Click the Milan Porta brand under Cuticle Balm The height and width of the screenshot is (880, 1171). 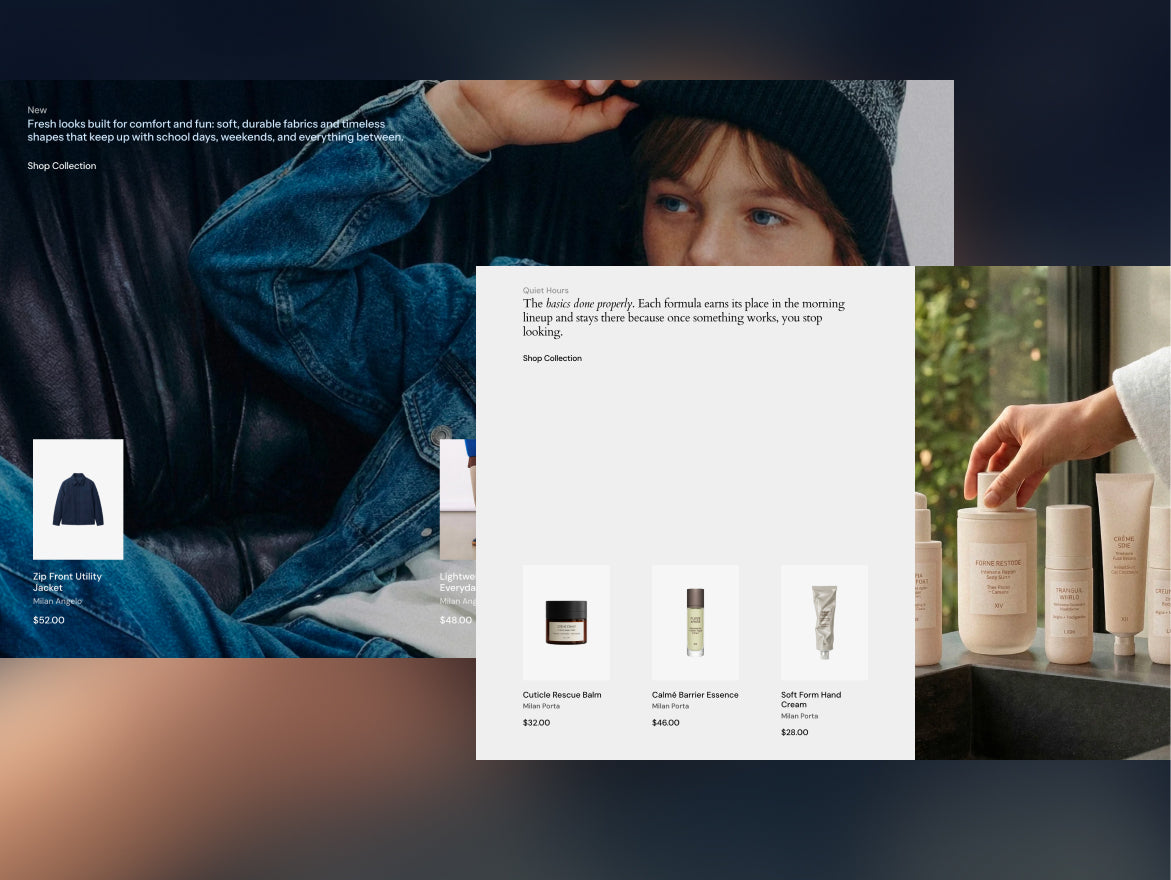[541, 706]
